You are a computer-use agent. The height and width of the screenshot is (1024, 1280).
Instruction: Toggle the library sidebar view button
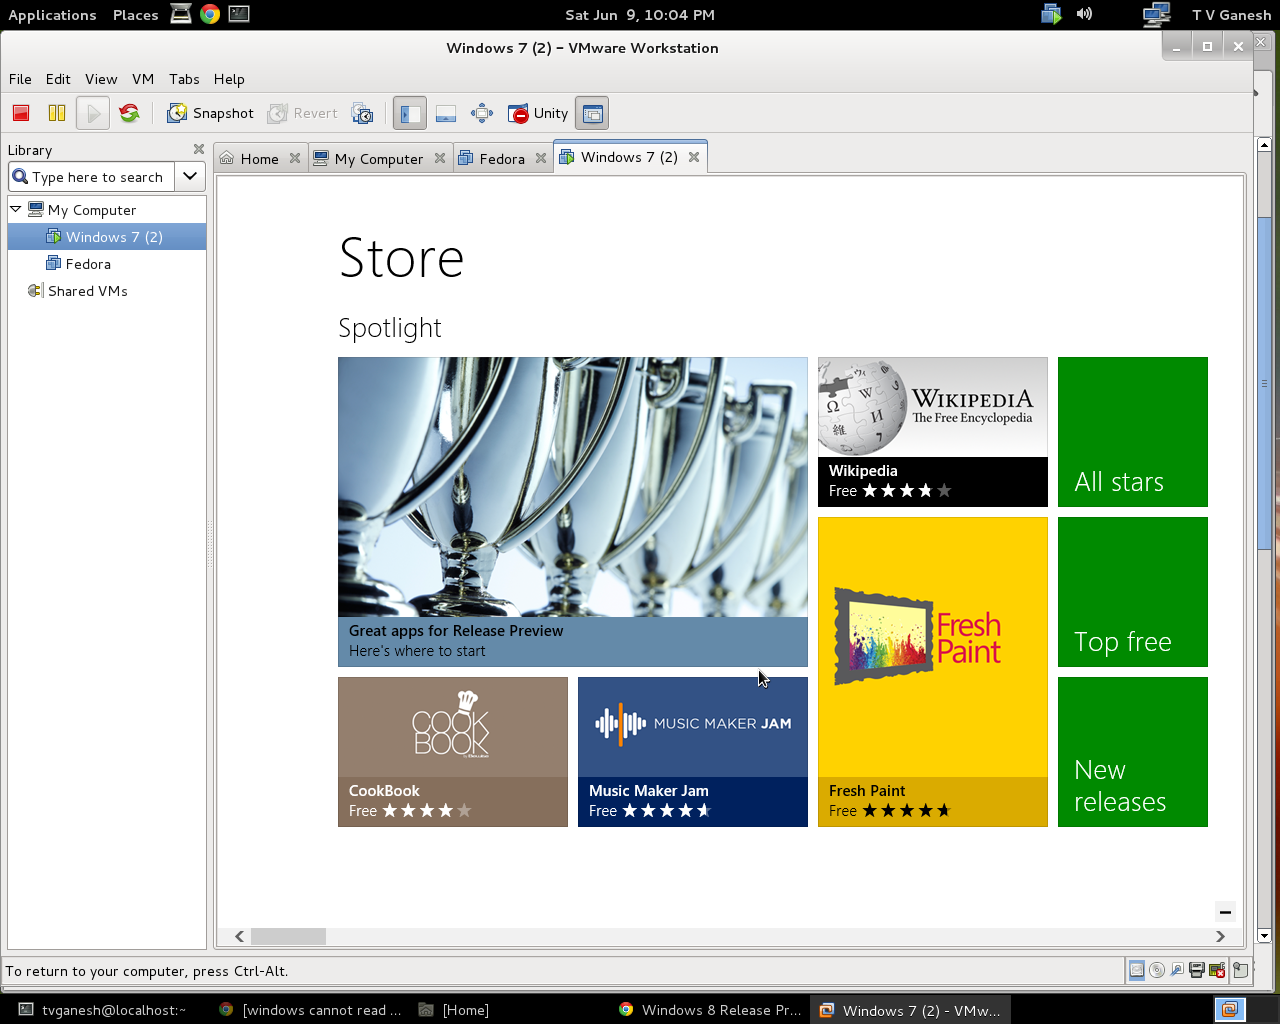[410, 113]
